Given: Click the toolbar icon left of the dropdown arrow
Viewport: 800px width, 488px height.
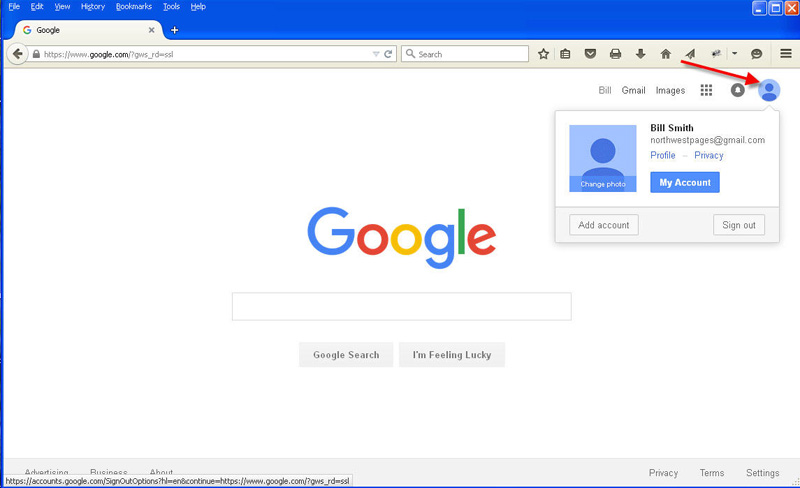Looking at the screenshot, I should [716, 54].
